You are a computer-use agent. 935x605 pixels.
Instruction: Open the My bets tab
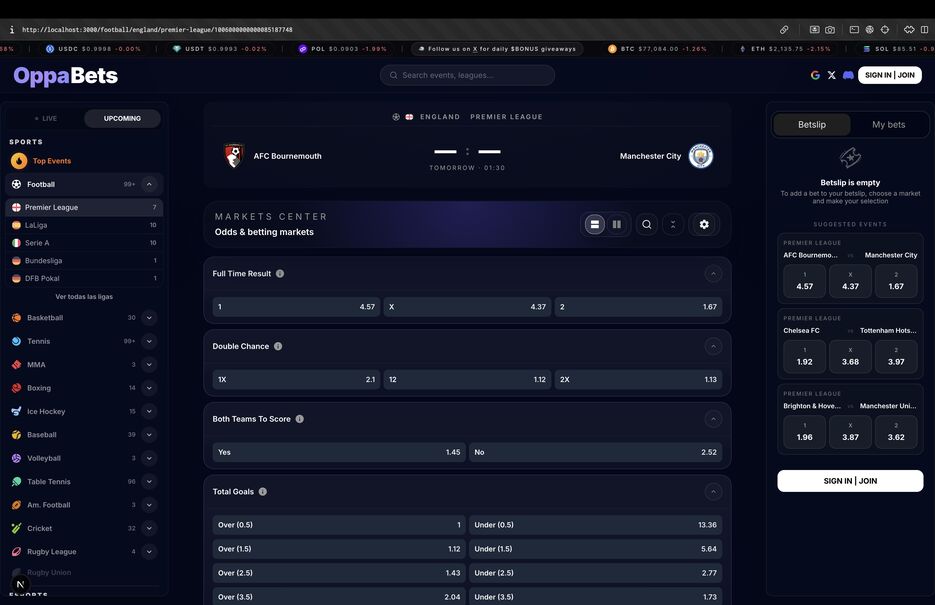click(888, 125)
